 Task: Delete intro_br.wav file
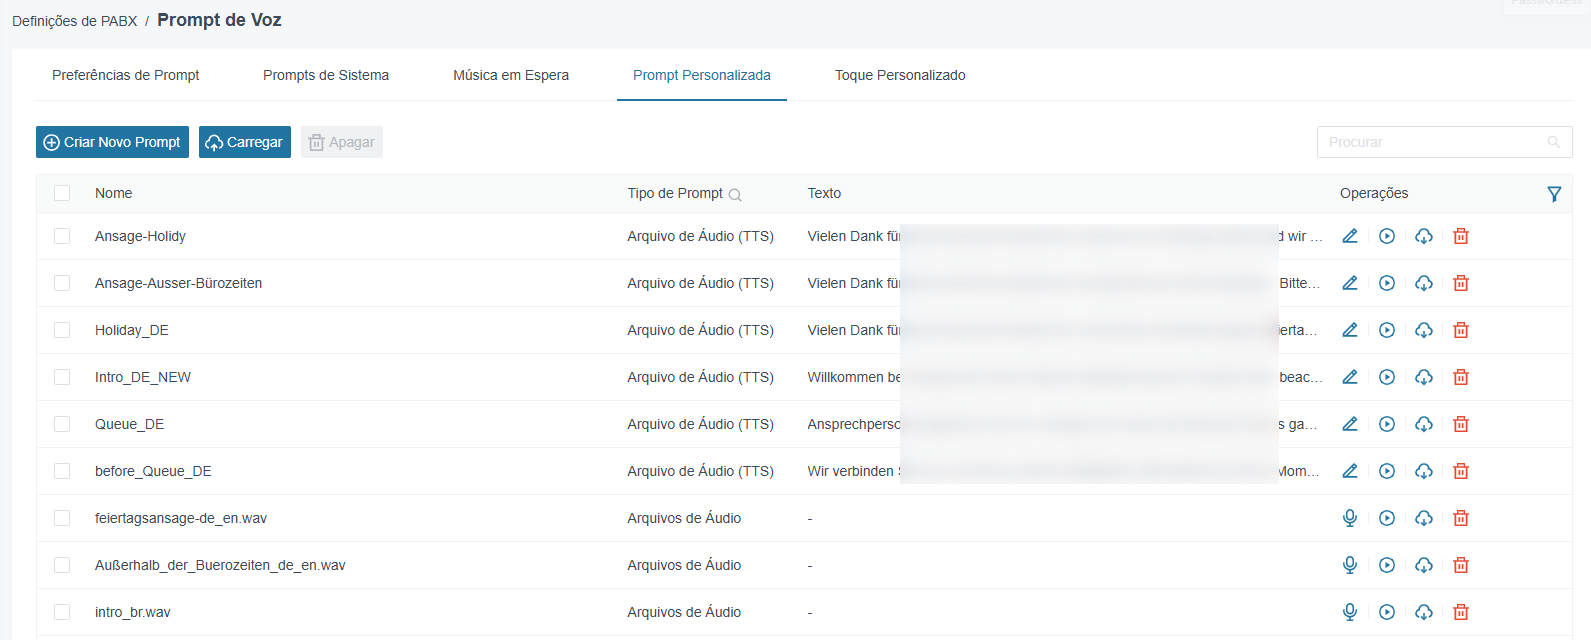(1461, 612)
